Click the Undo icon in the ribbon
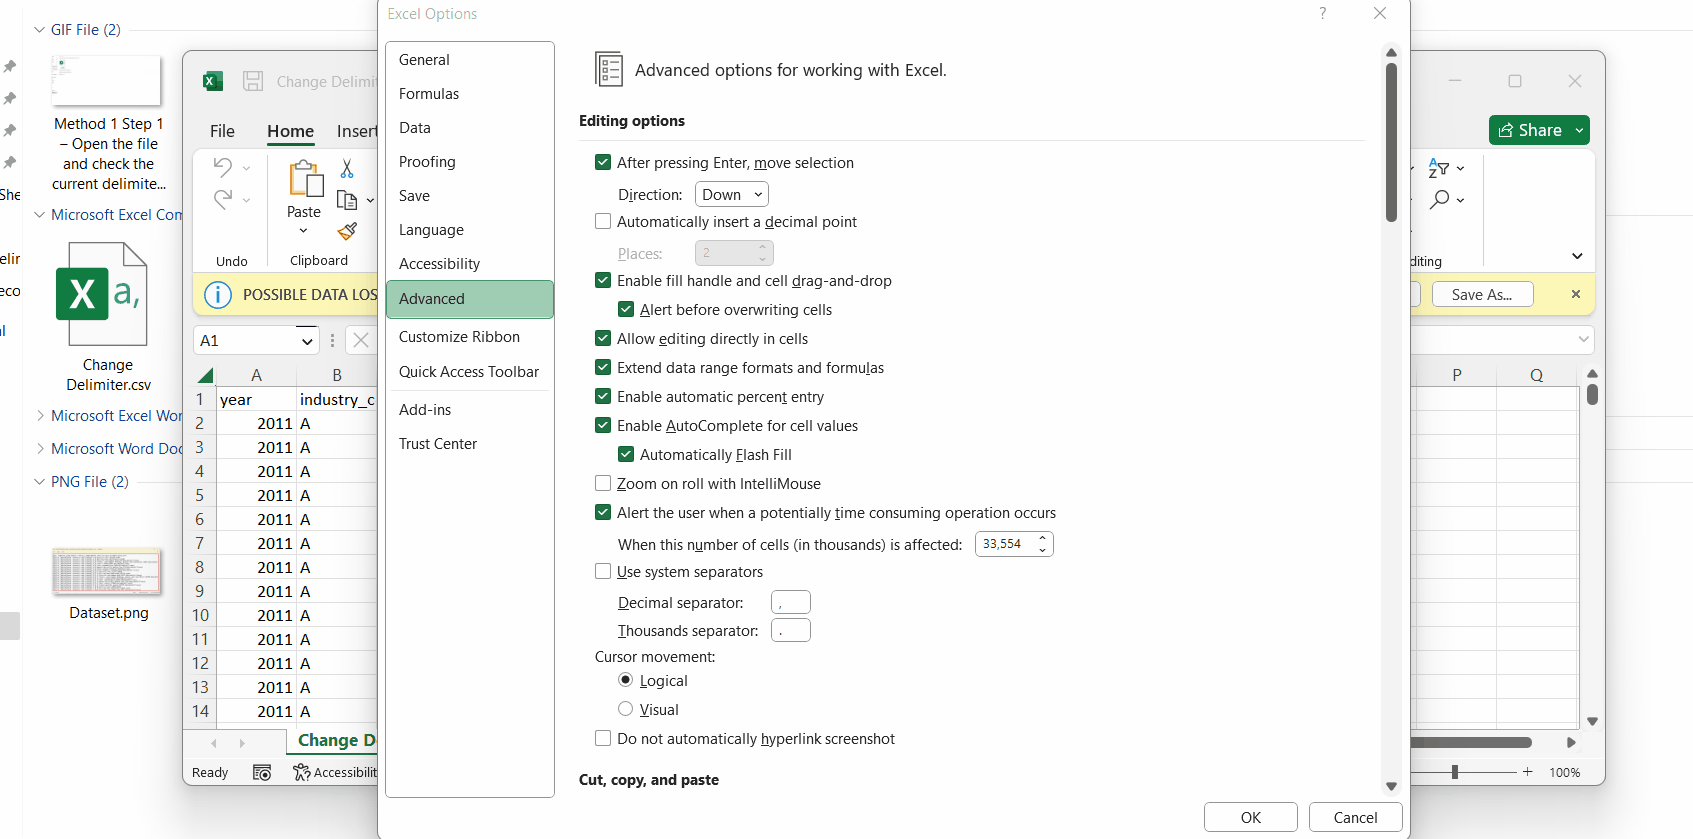The width and height of the screenshot is (1693, 839). [x=221, y=167]
